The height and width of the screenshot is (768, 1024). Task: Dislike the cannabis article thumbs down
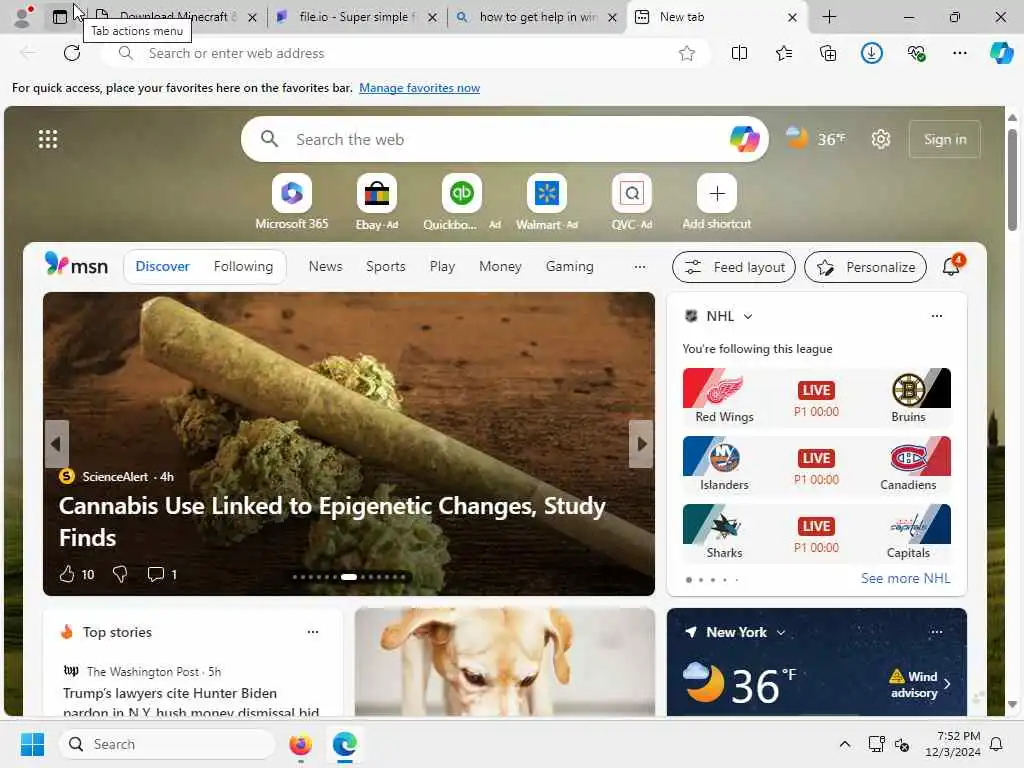[120, 574]
